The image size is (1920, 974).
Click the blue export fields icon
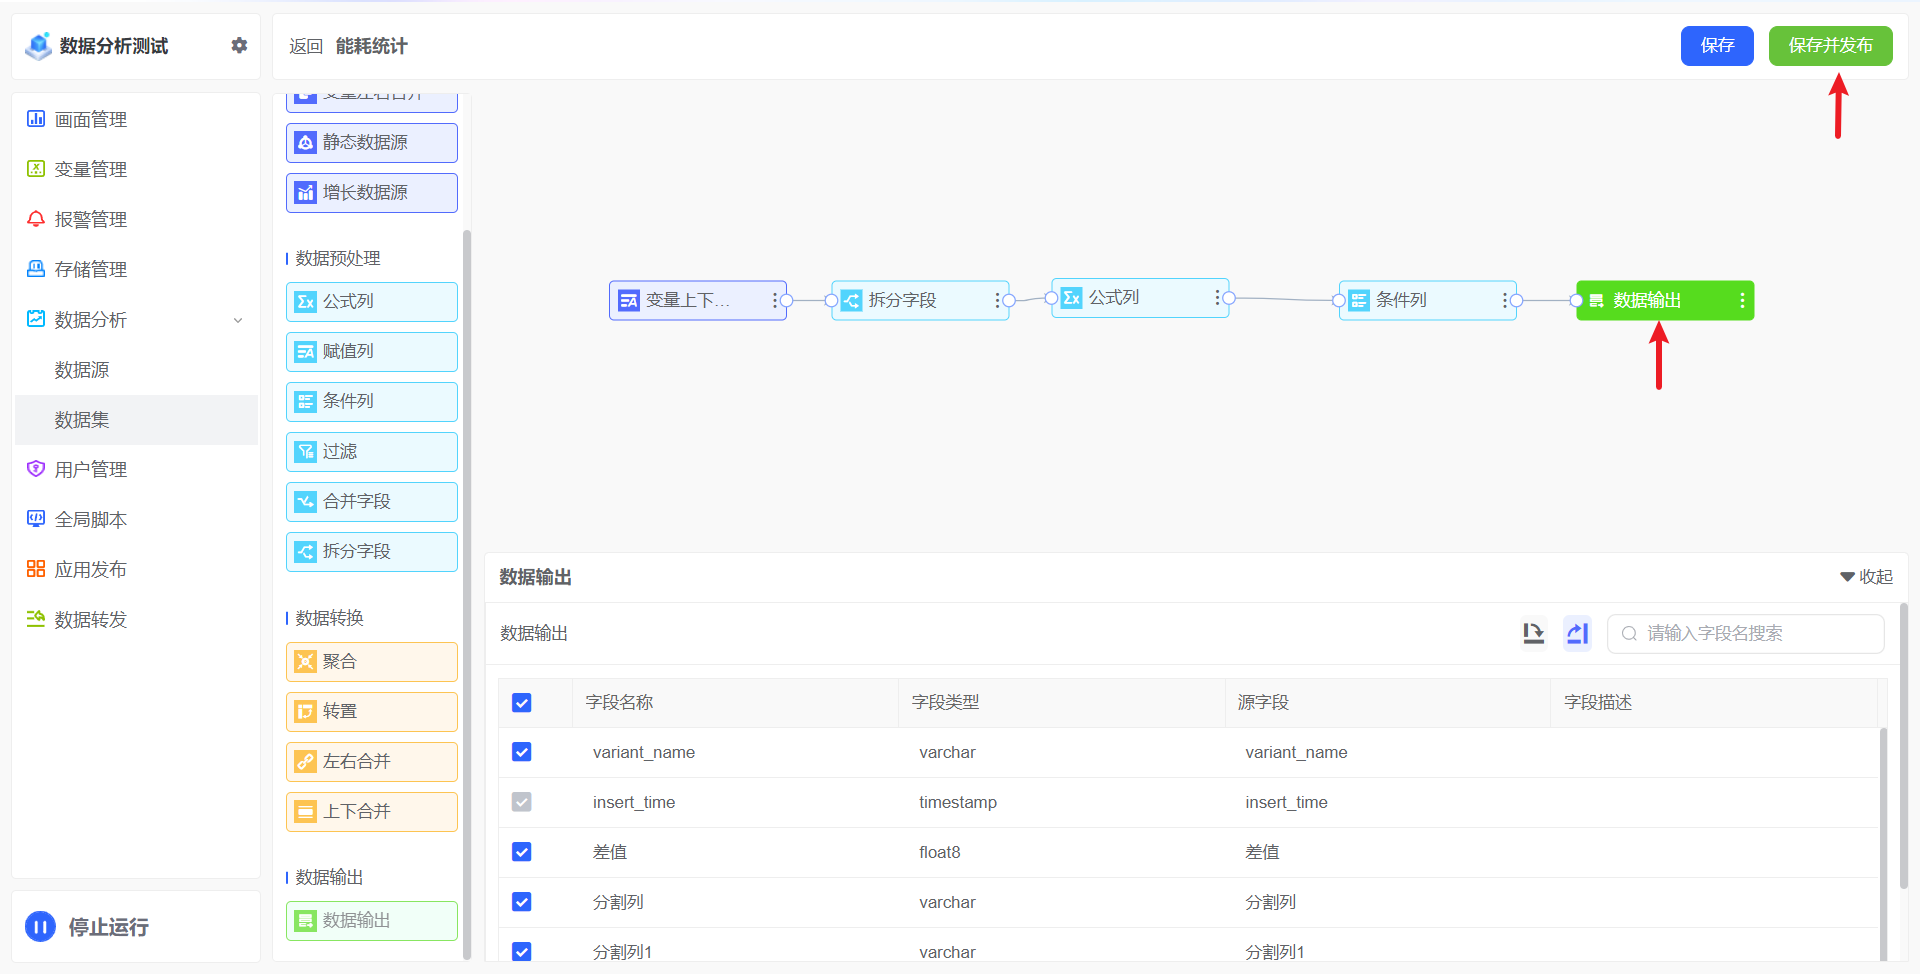coord(1577,633)
